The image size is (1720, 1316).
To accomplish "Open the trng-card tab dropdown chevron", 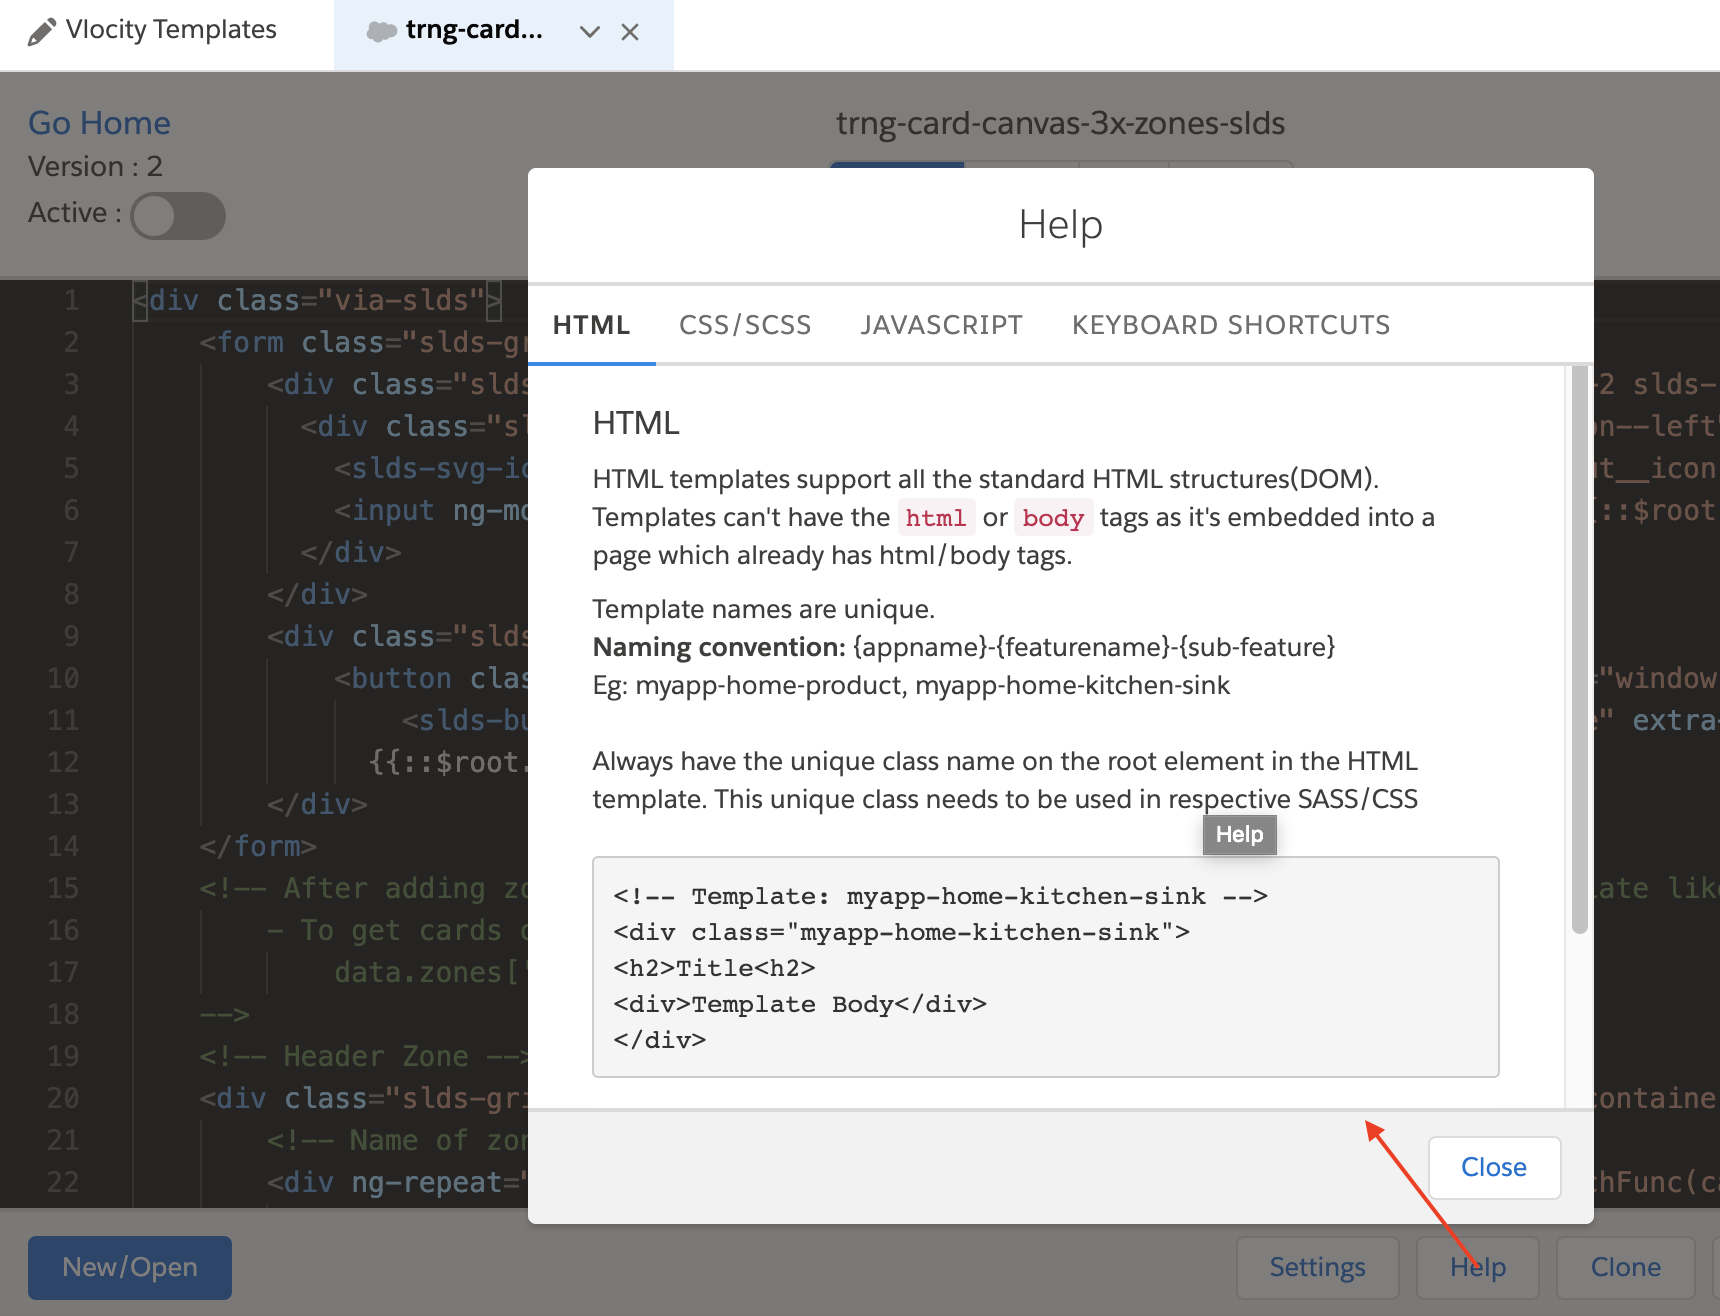I will point(590,32).
